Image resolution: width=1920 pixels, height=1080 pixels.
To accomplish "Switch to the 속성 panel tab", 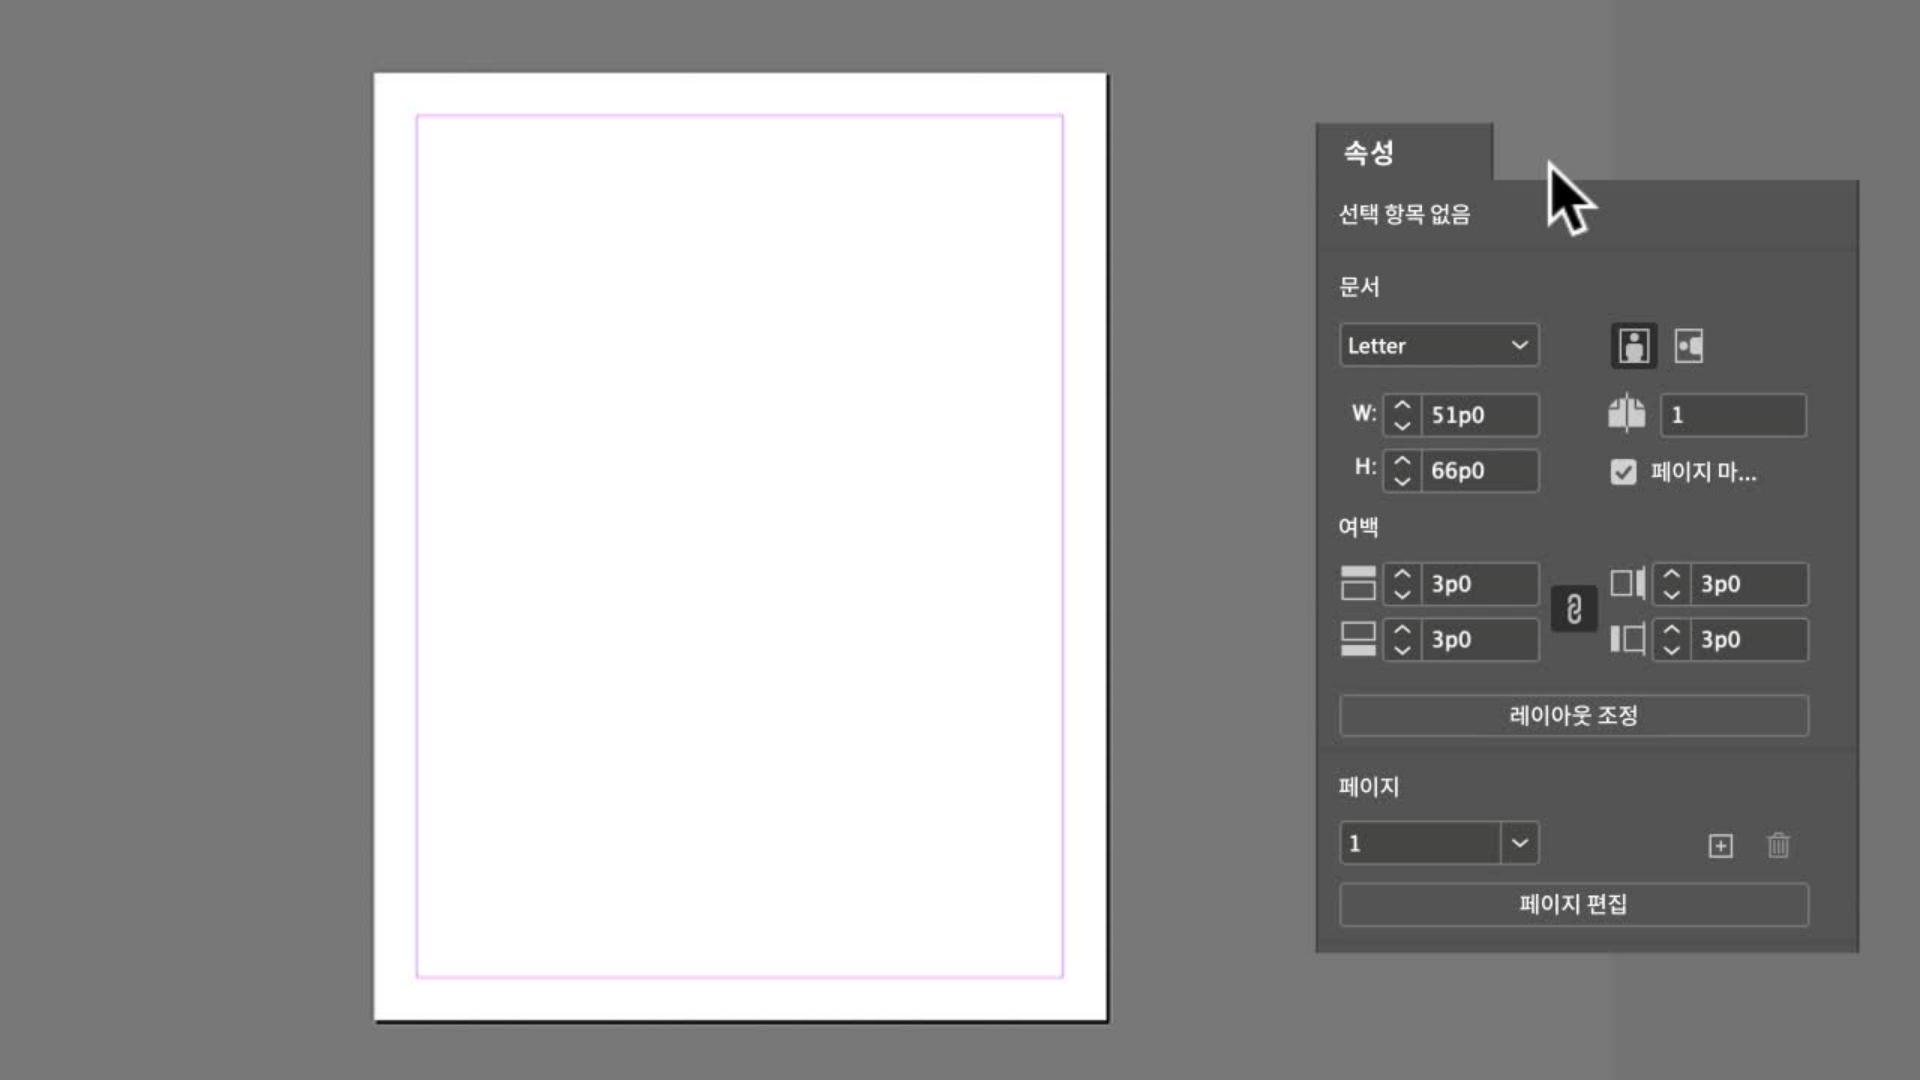I will [x=1368, y=152].
